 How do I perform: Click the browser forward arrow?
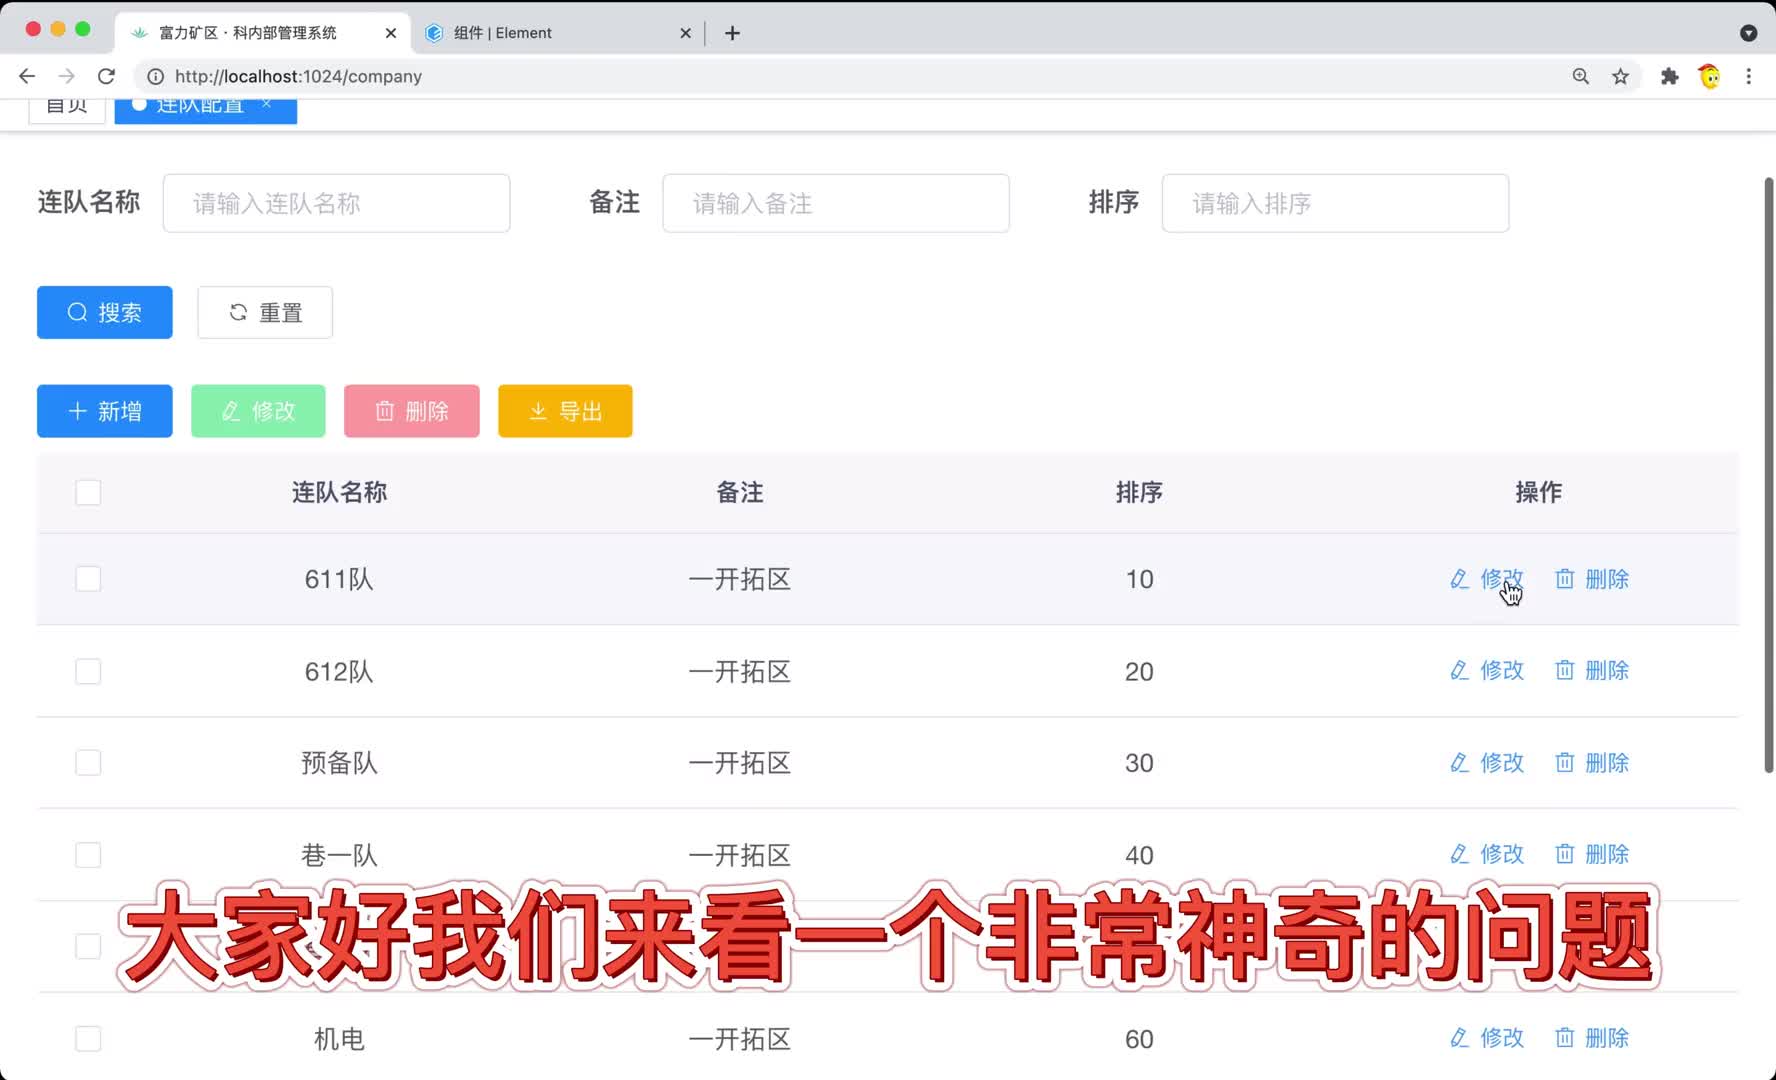tap(66, 76)
